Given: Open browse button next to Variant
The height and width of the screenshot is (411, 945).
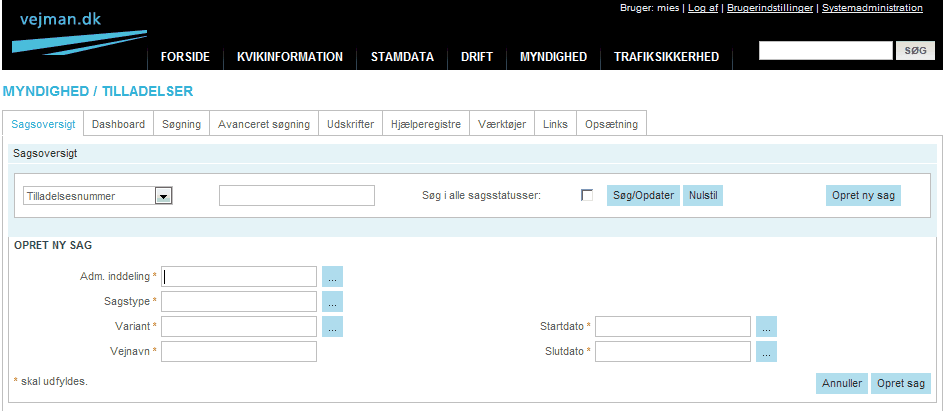Looking at the screenshot, I should point(332,326).
